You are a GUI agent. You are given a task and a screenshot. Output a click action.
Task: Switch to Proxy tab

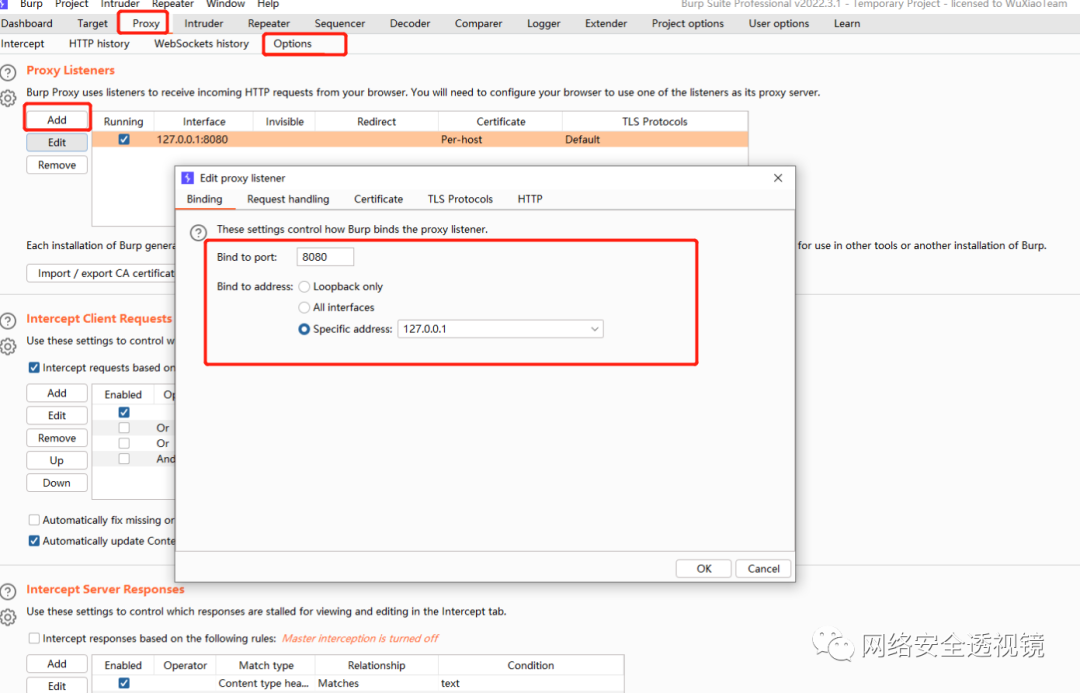pos(146,23)
